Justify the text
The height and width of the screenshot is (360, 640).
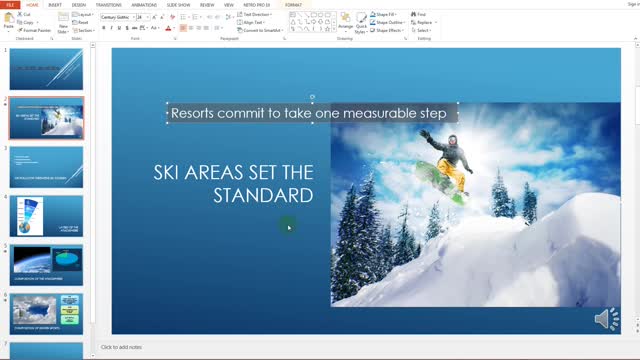[207, 28]
